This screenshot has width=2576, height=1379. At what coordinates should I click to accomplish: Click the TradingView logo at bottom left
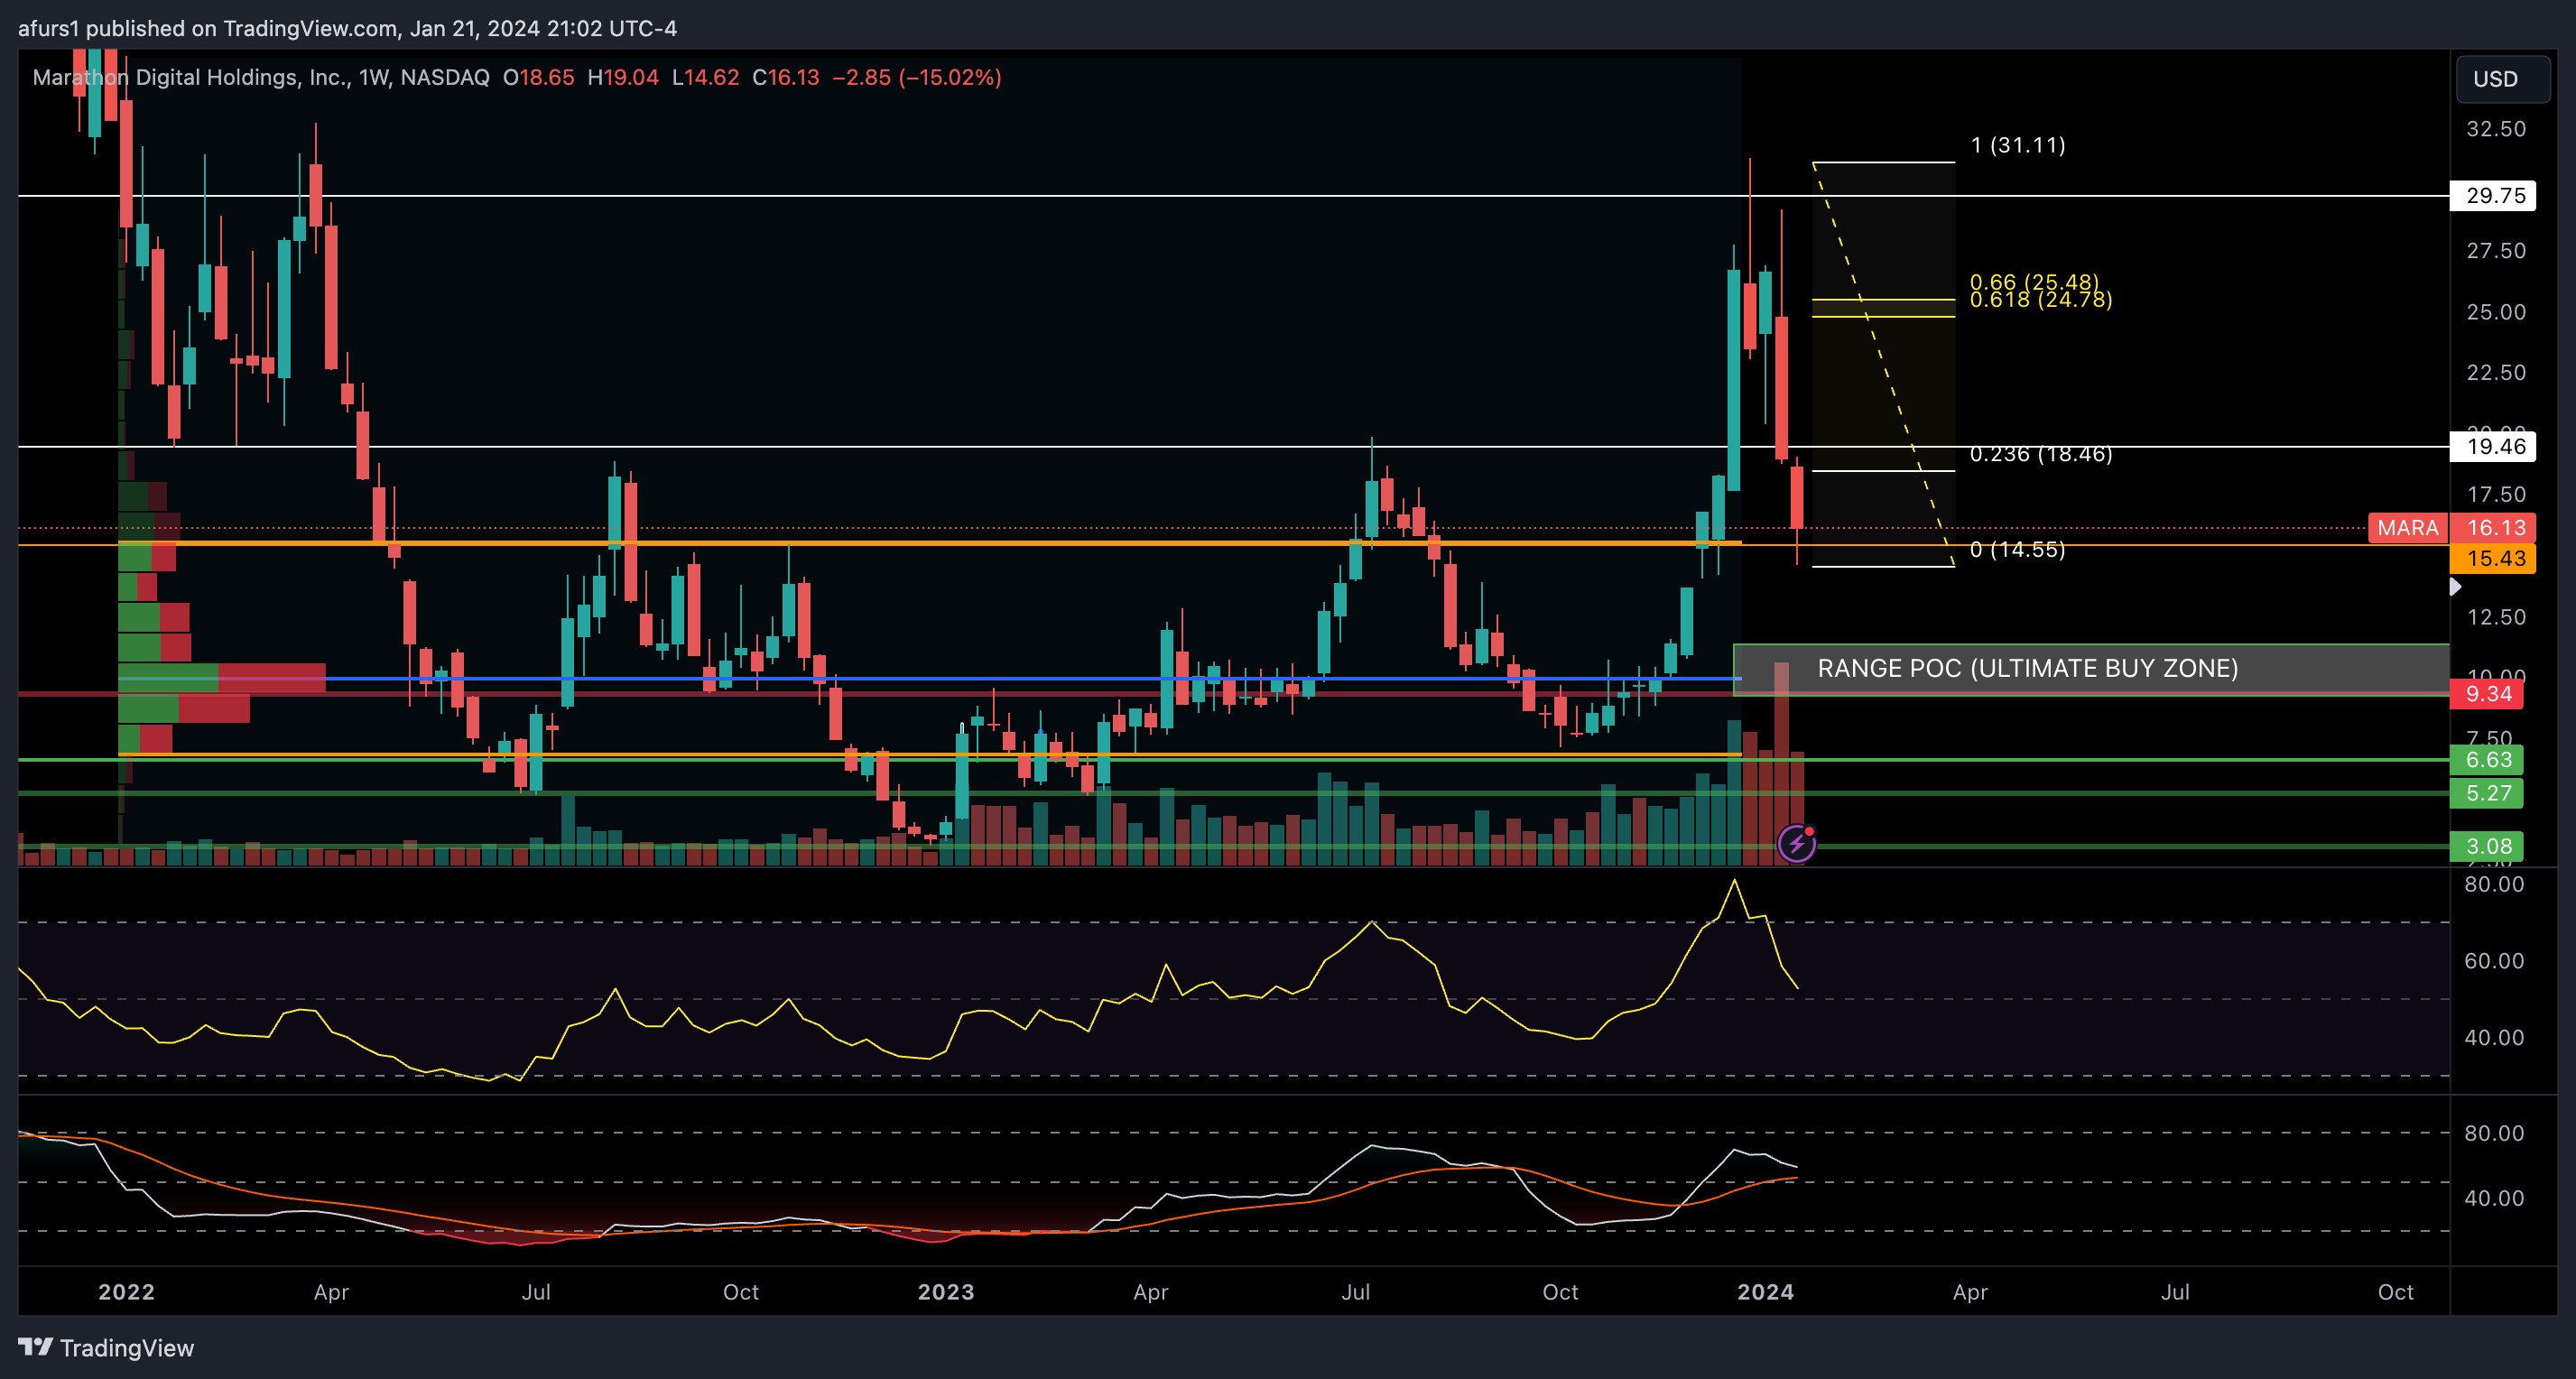pyautogui.click(x=106, y=1347)
